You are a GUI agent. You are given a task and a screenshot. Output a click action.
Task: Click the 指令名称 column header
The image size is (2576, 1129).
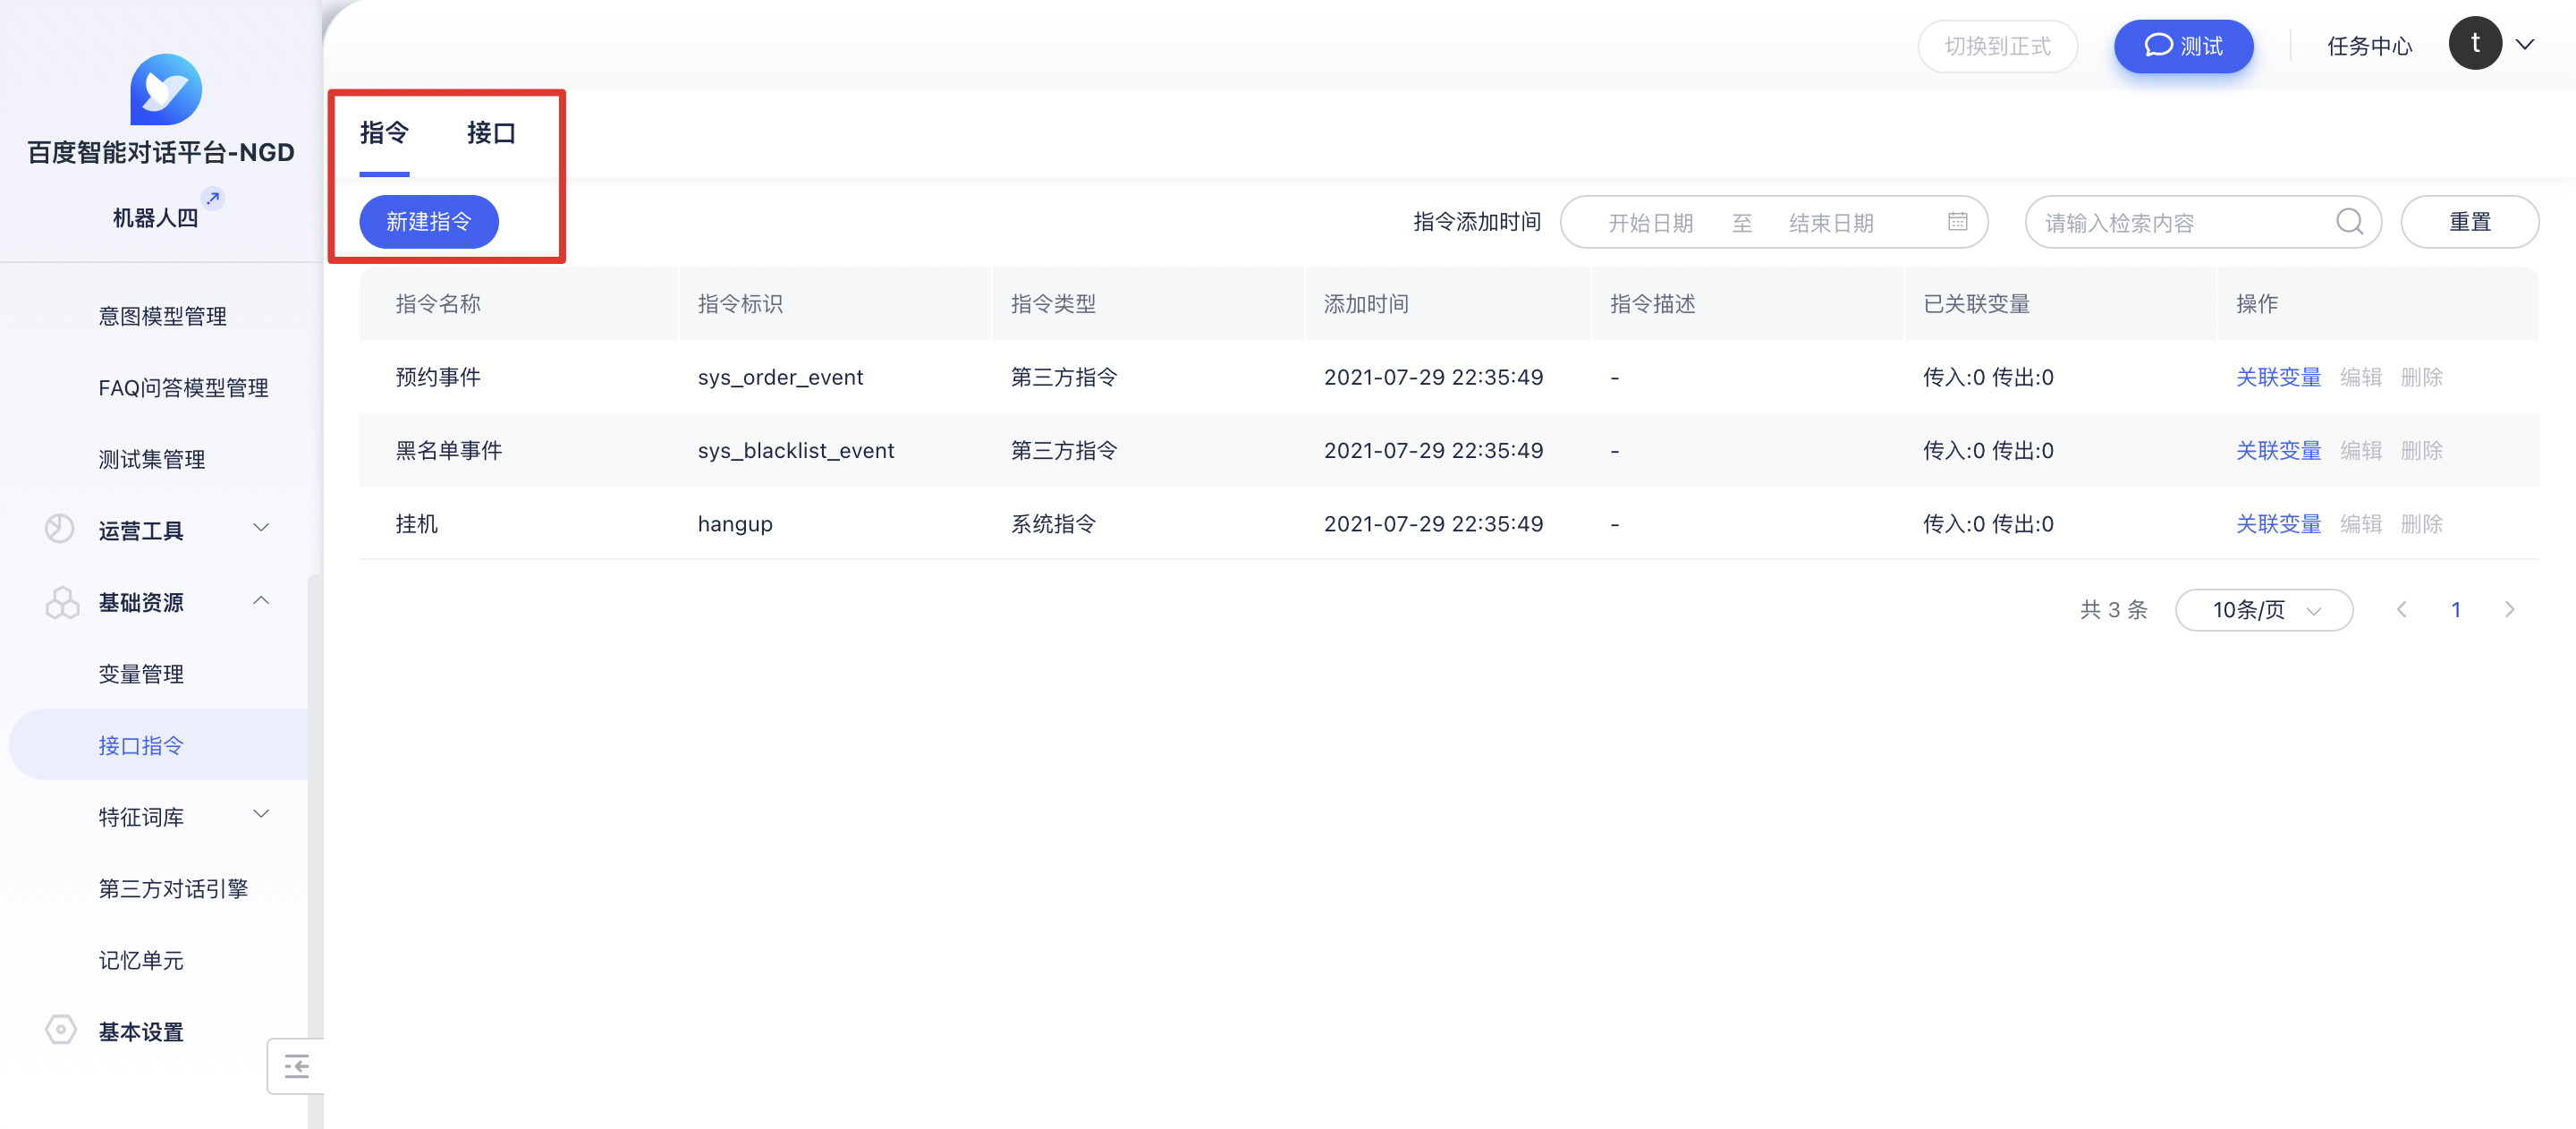(x=438, y=303)
